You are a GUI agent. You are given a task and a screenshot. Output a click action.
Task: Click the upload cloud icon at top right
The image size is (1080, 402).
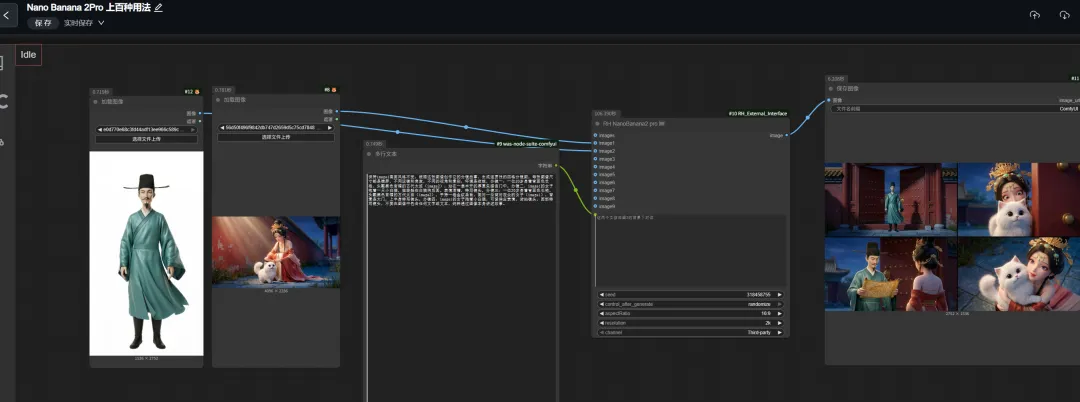pos(1035,14)
